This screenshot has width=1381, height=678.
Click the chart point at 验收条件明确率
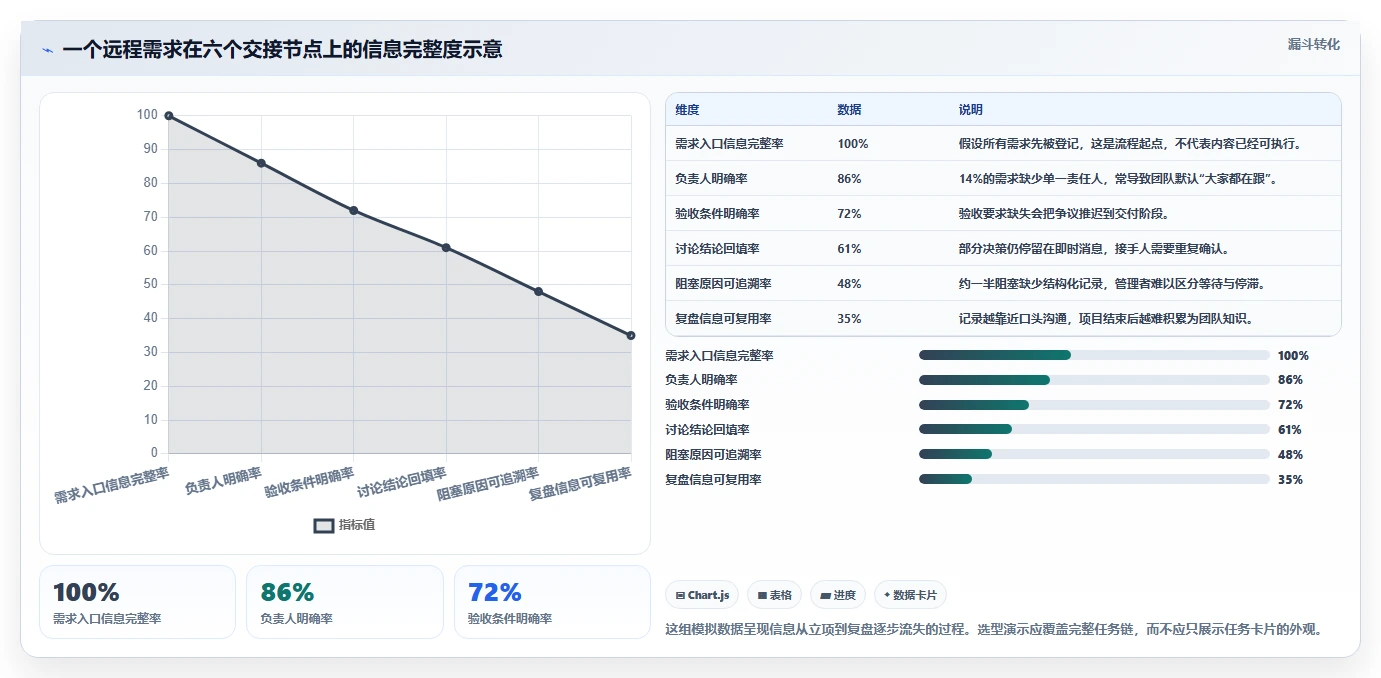click(354, 210)
